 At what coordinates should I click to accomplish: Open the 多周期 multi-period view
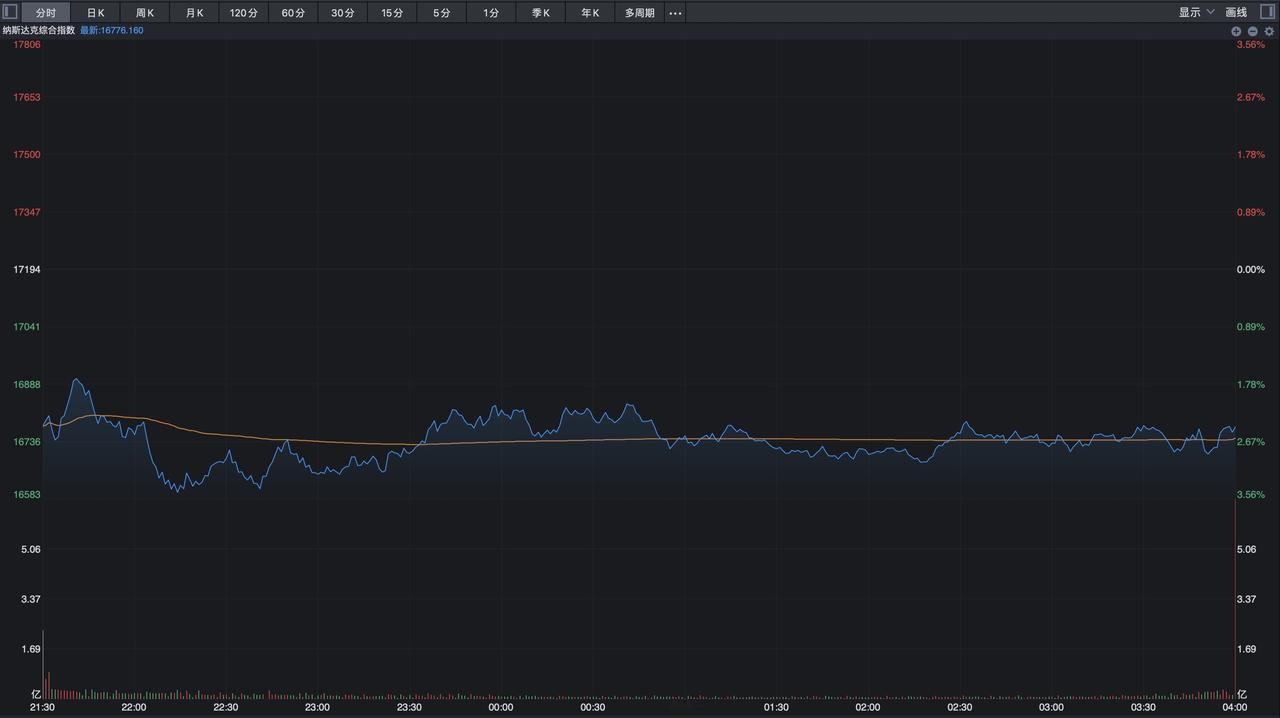tap(640, 13)
